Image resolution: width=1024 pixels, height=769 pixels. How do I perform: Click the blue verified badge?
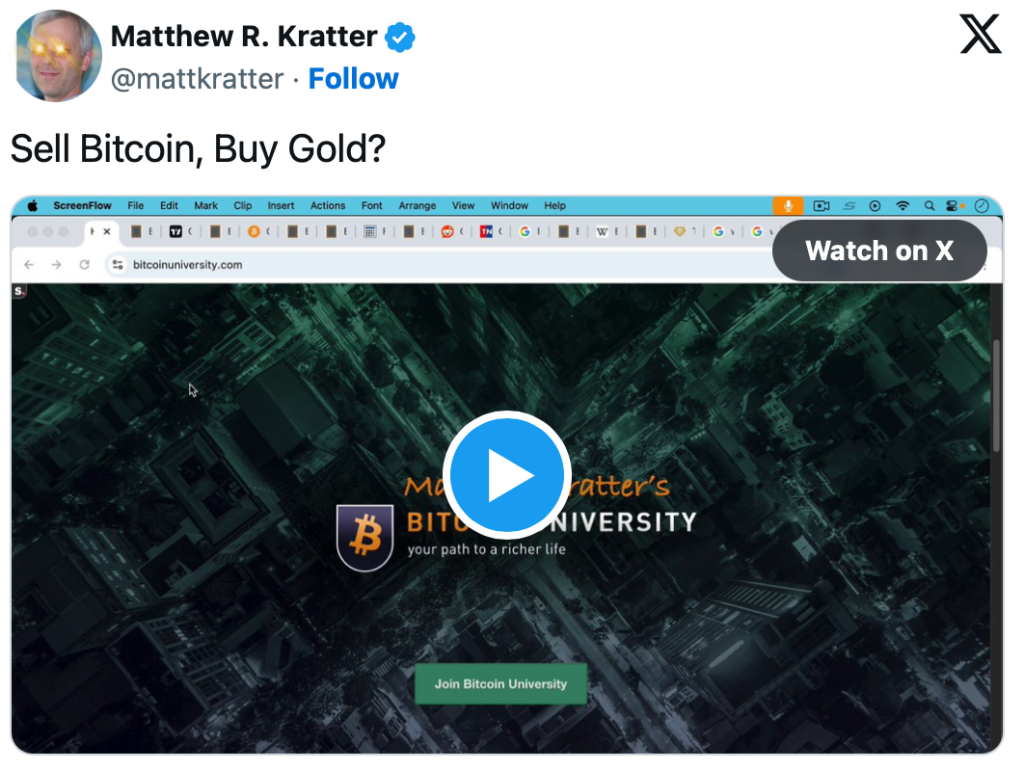pyautogui.click(x=400, y=37)
